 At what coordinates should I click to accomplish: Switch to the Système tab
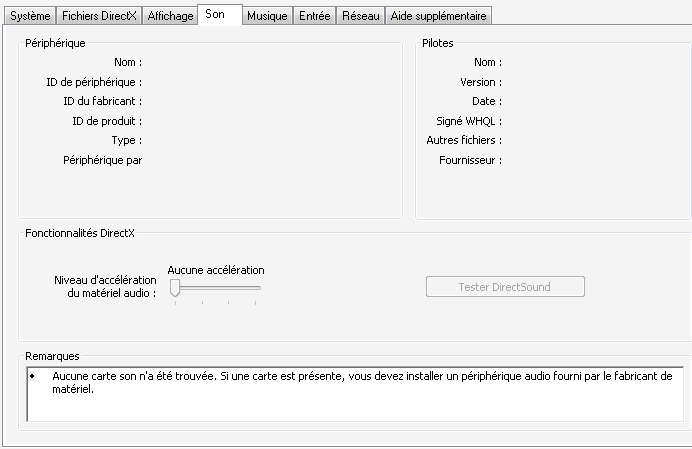pos(30,16)
